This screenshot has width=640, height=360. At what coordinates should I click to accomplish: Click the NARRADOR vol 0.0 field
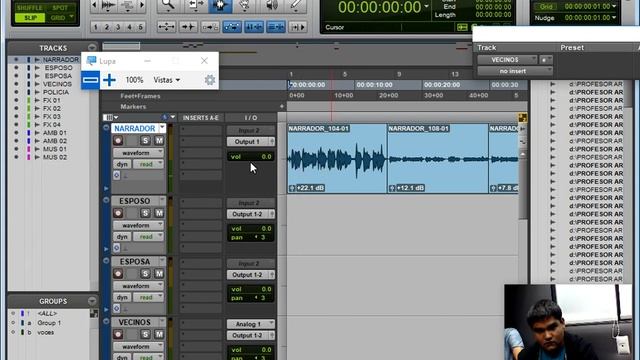[x=251, y=156]
